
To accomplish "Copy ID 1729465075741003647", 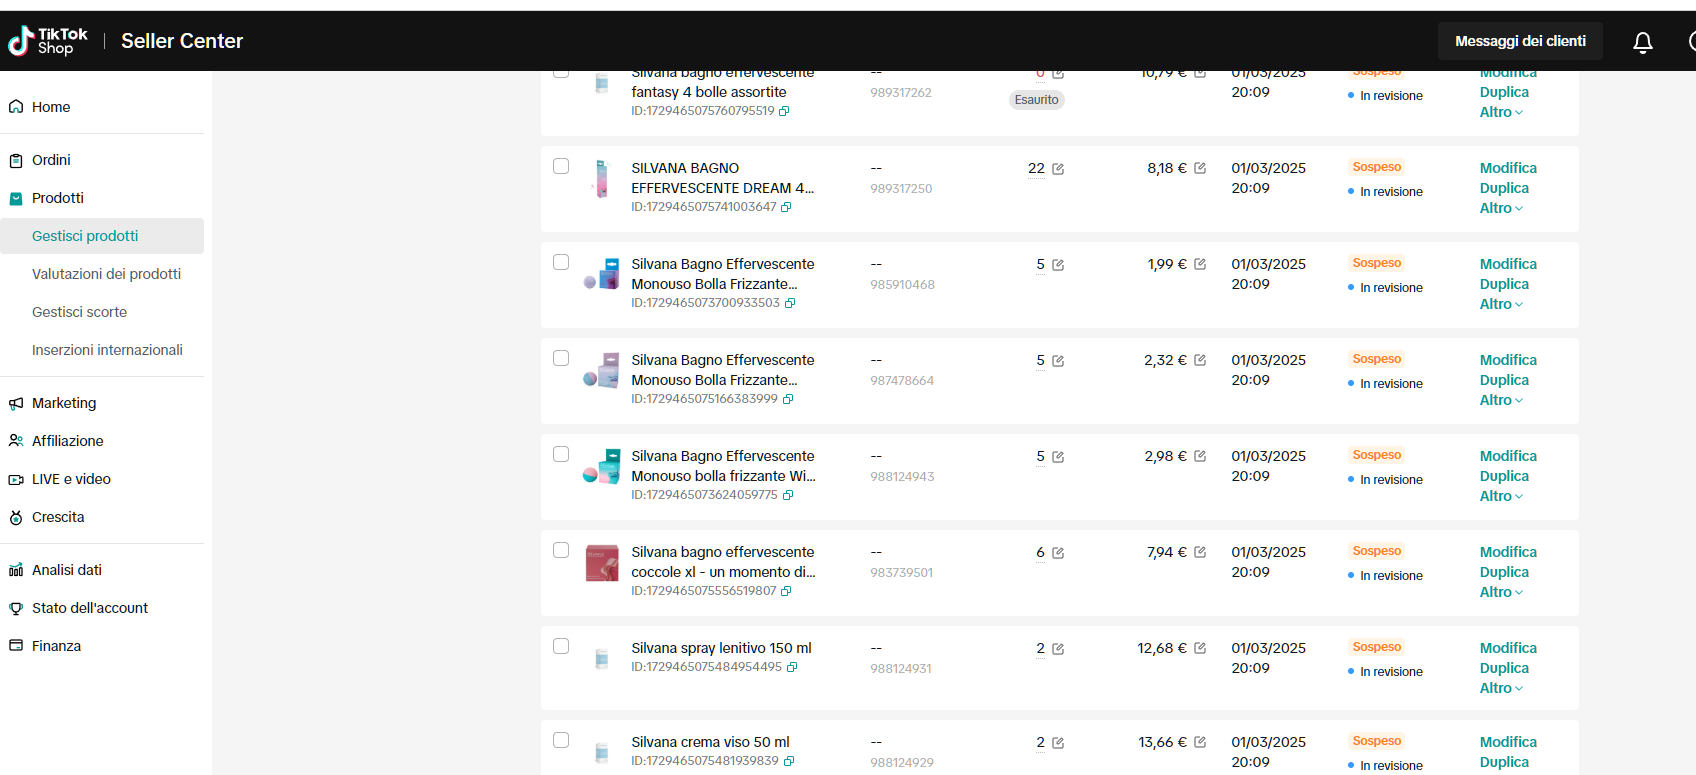I will pos(786,207).
